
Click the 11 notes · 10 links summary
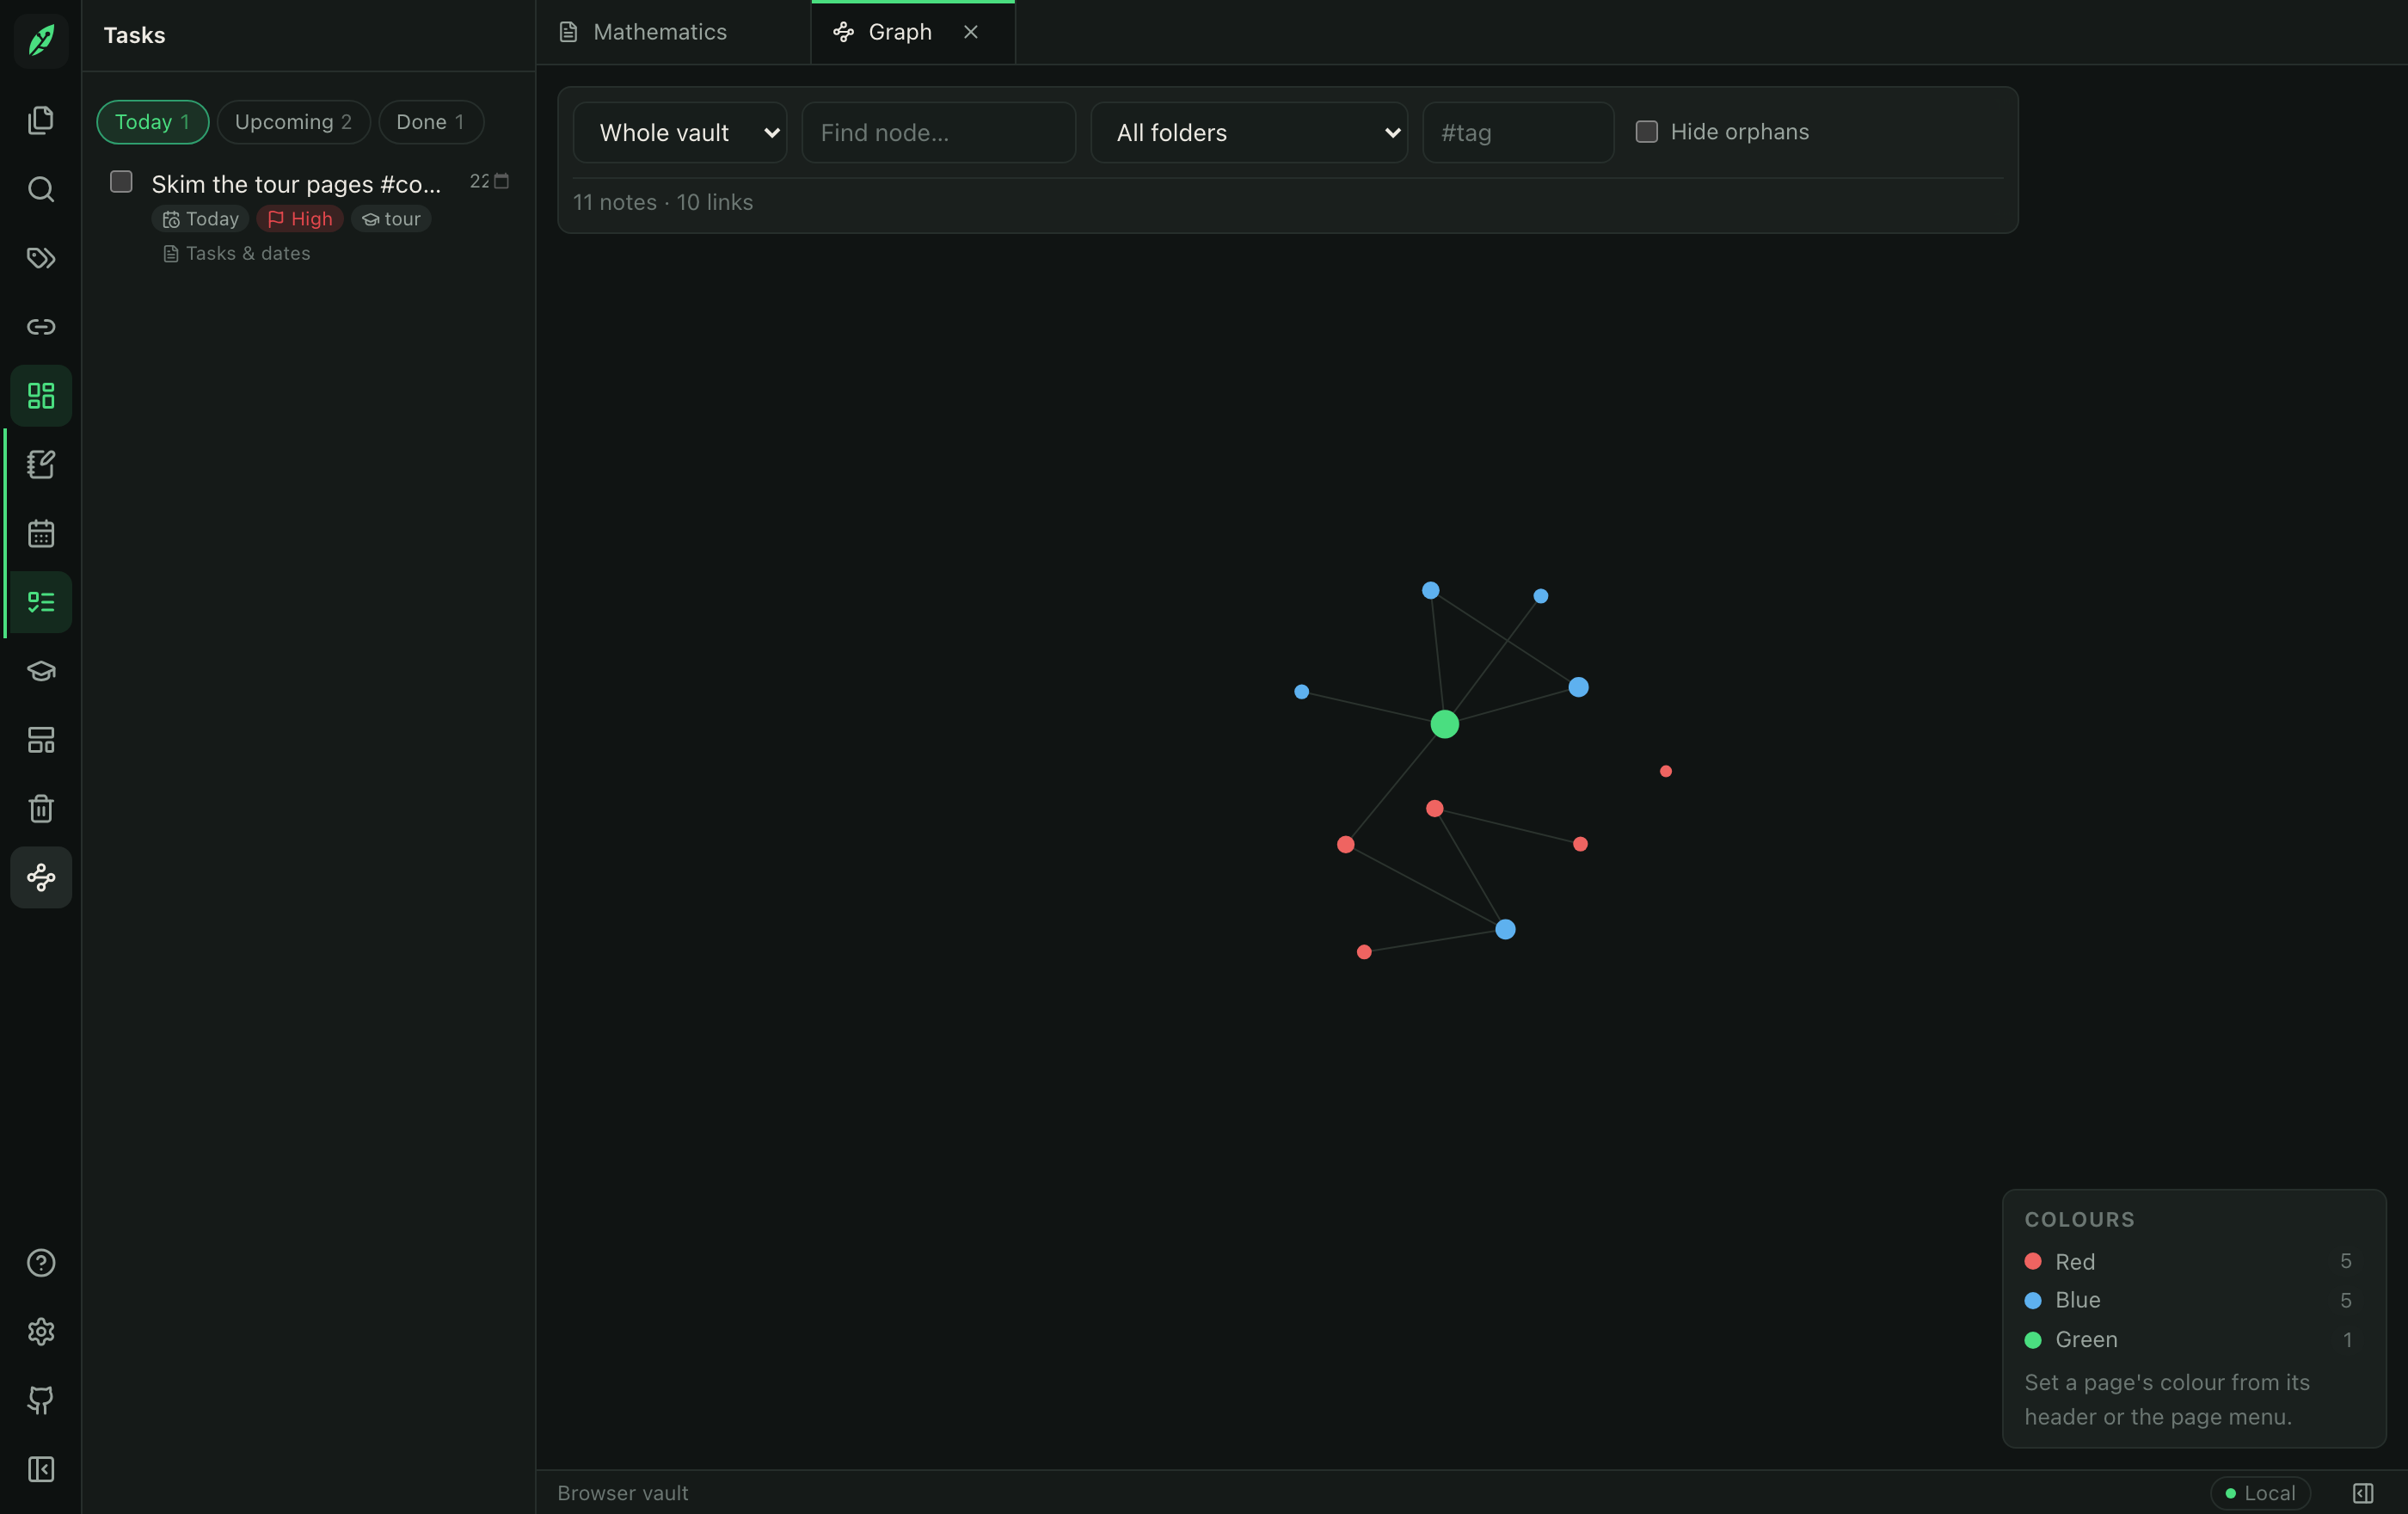(663, 202)
